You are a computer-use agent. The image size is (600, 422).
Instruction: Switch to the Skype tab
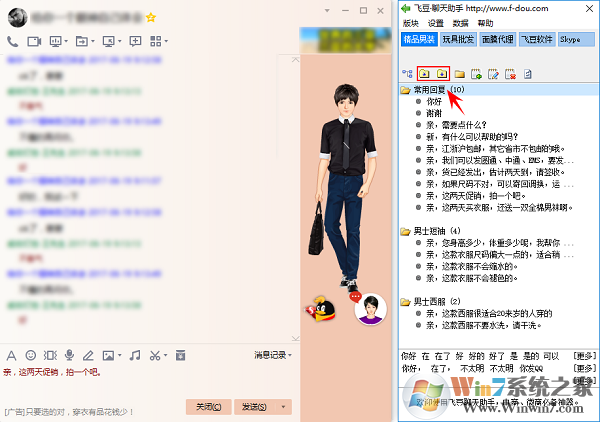[576, 39]
